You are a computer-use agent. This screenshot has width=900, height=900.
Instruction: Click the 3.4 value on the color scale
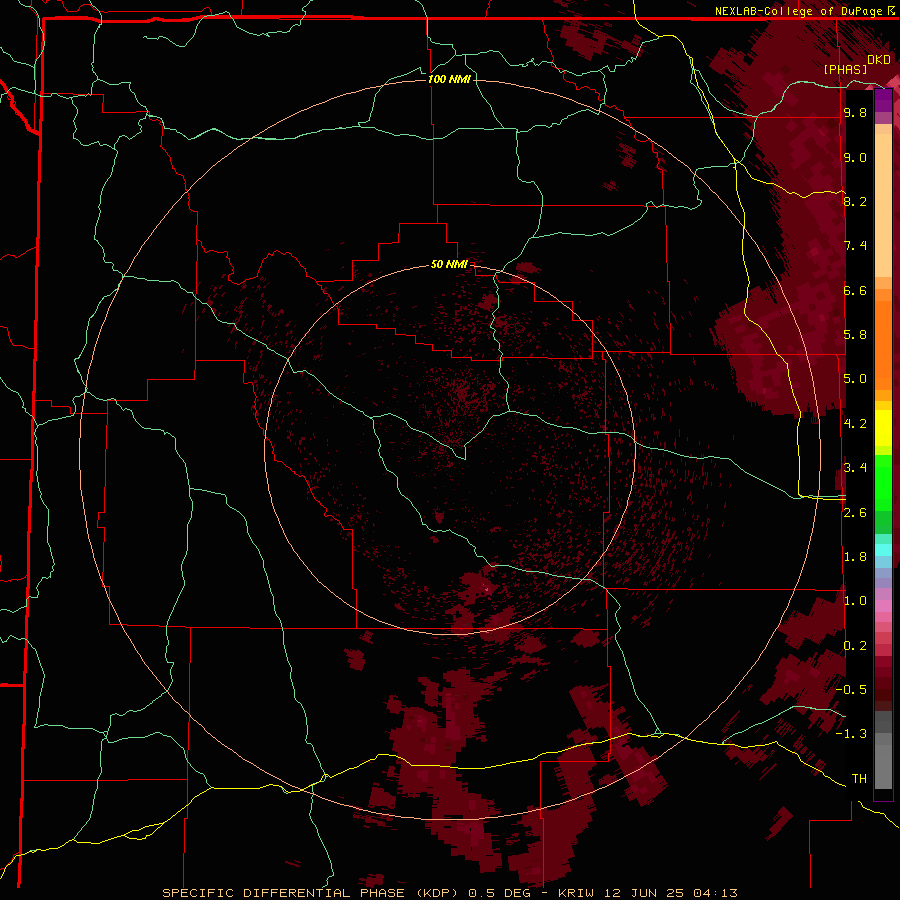(x=855, y=468)
